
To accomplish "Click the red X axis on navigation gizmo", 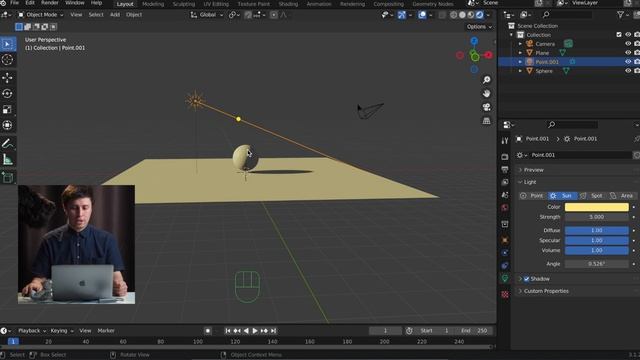I will tap(489, 55).
